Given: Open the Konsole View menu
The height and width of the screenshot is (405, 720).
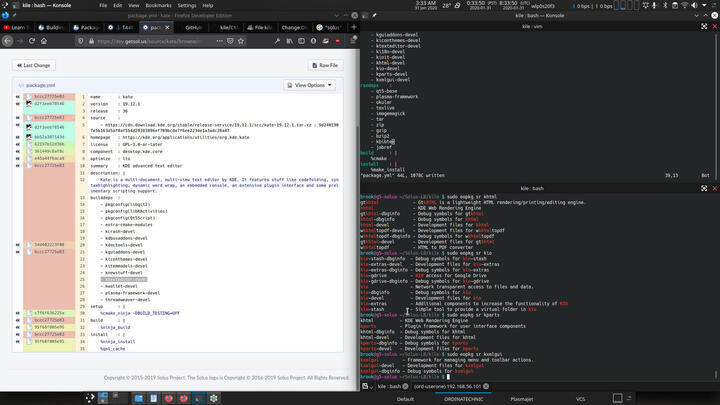Looking at the screenshot, I should [134, 6].
